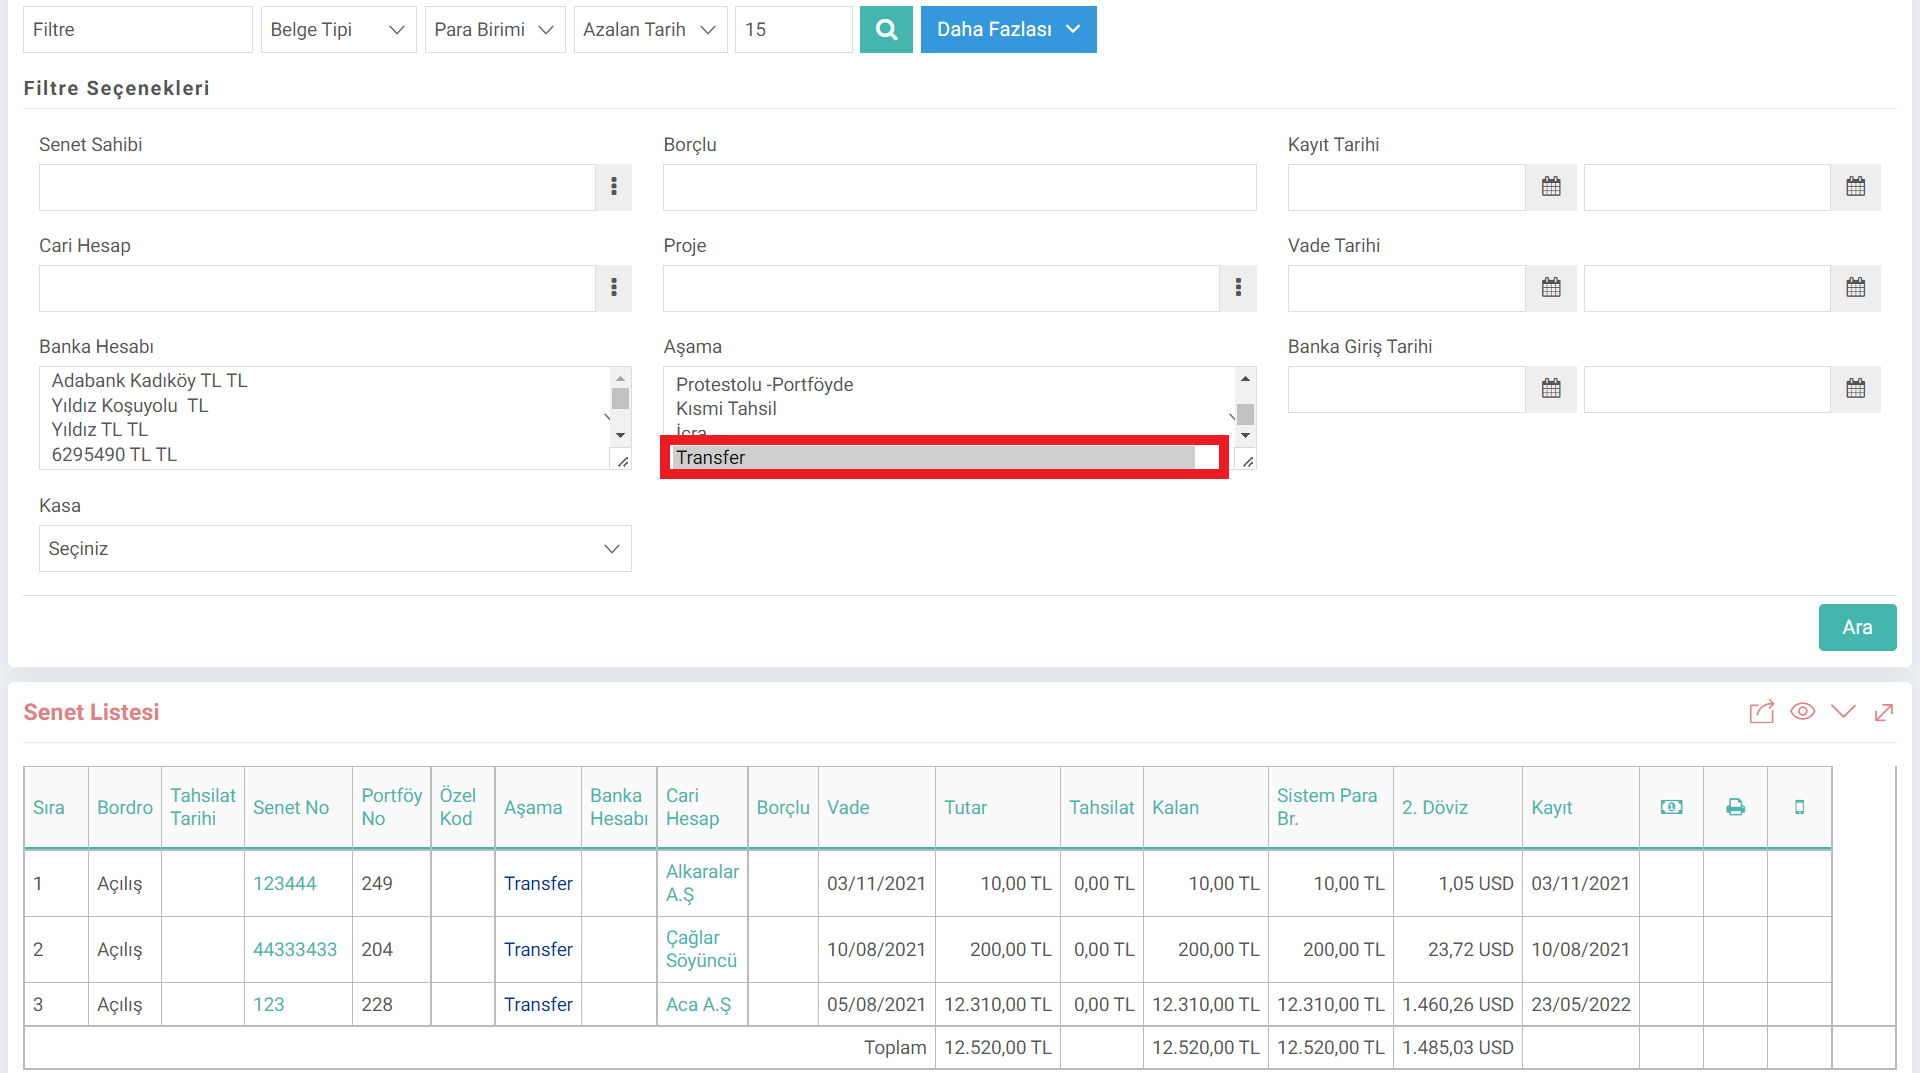
Task: Click export icon in Senet Listesi header
Action: [1761, 712]
